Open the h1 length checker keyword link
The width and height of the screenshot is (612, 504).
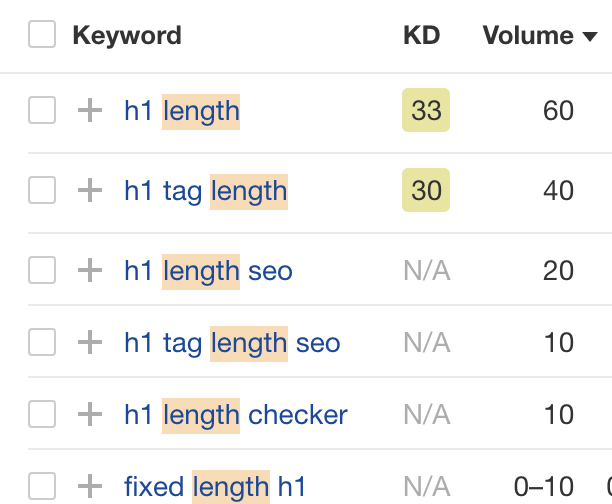[x=236, y=415]
